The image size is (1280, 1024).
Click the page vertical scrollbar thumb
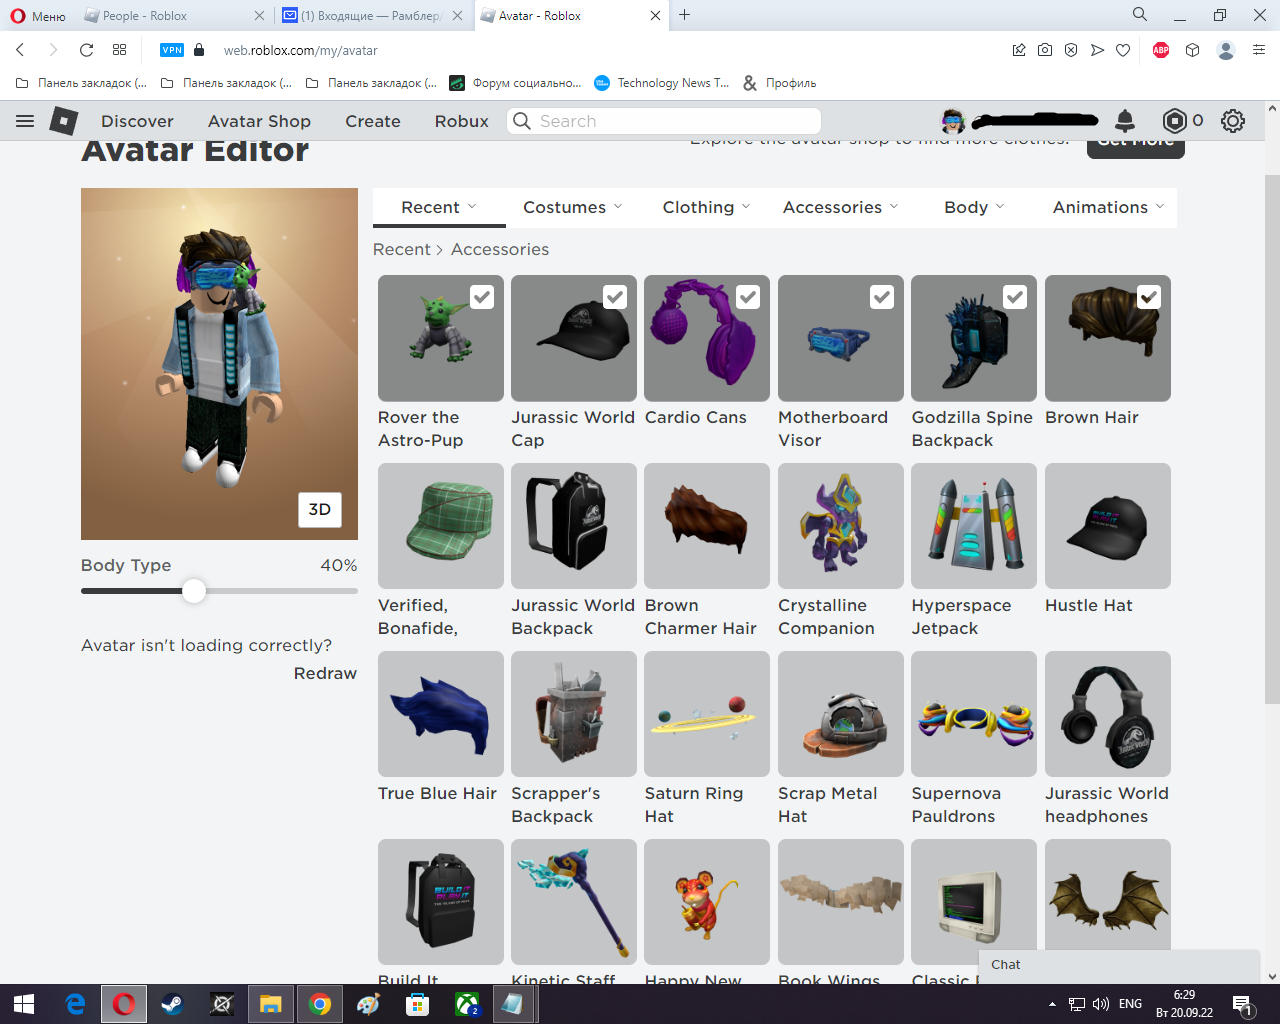pos(1272,438)
